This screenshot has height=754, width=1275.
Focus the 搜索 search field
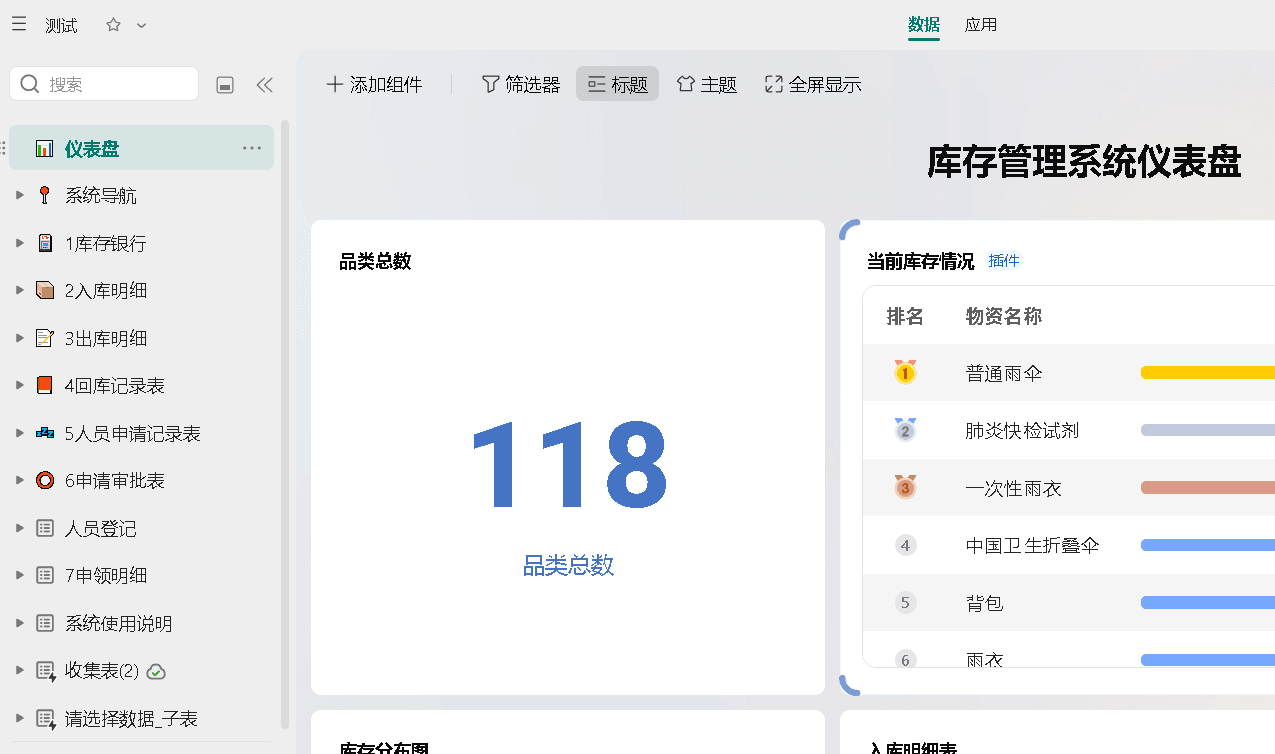[104, 84]
